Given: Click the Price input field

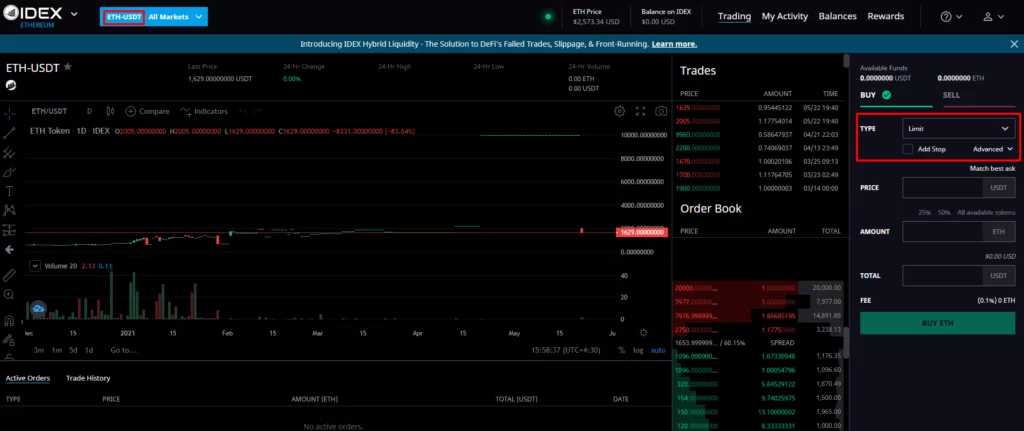Looking at the screenshot, I should click(x=942, y=187).
